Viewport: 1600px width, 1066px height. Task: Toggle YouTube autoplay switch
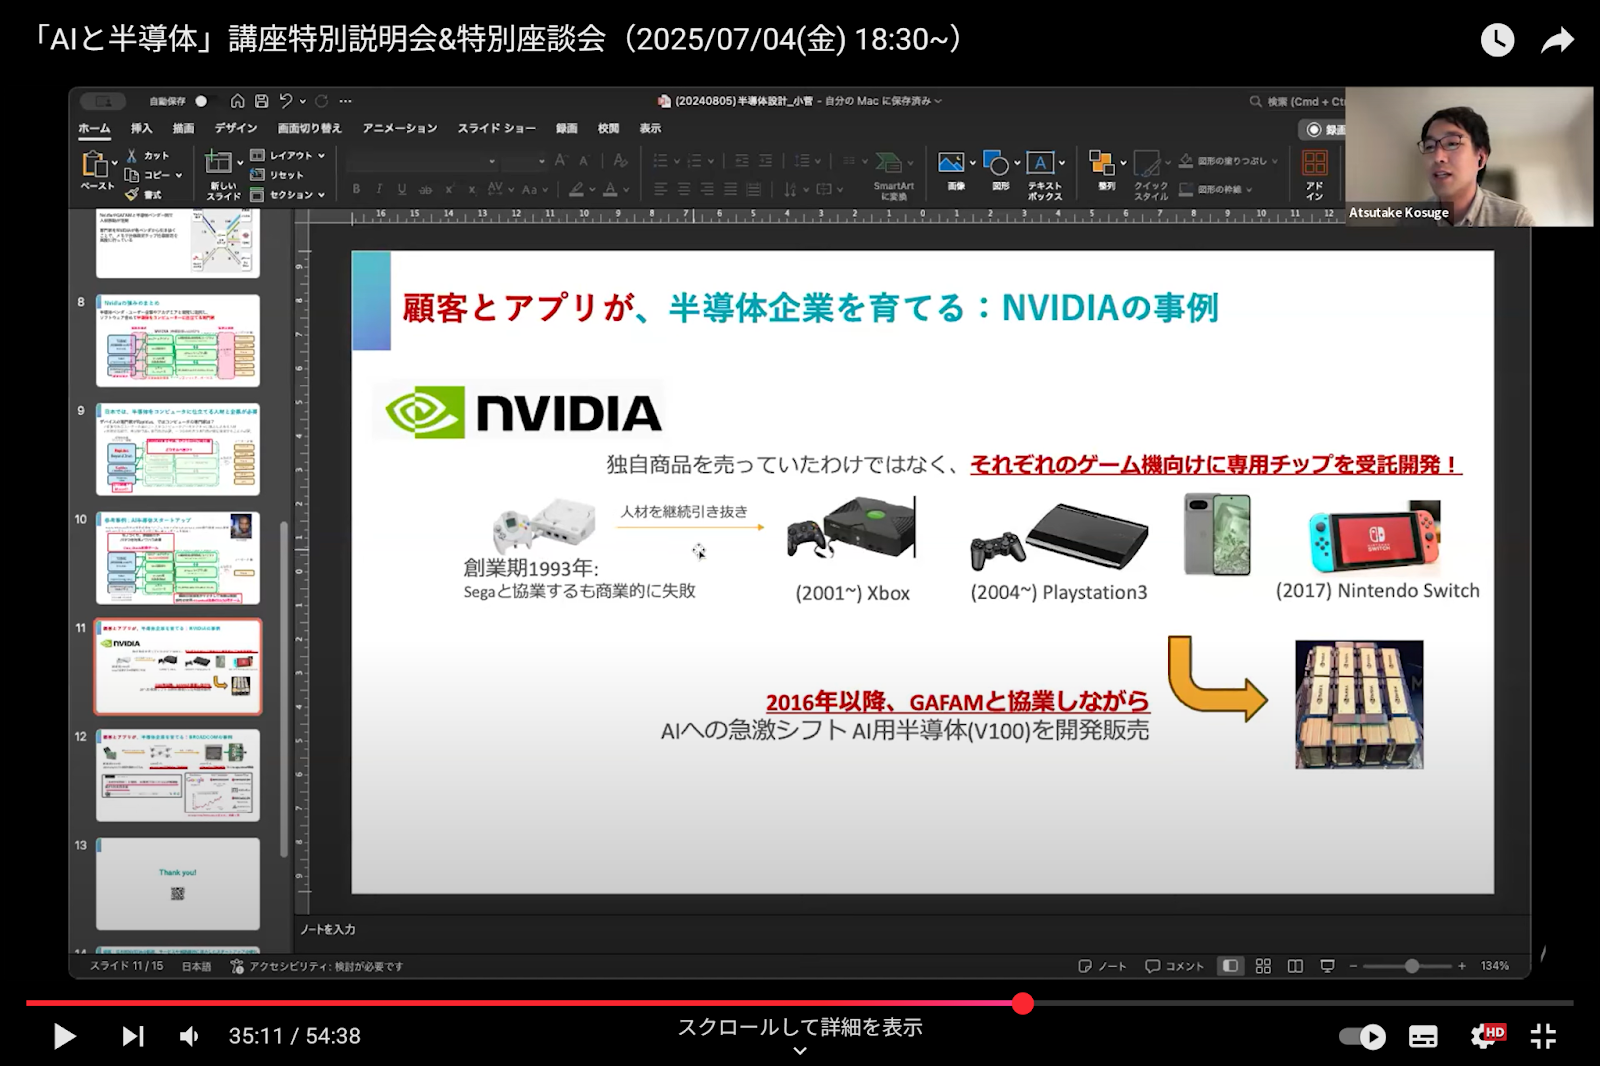[x=1362, y=1037]
